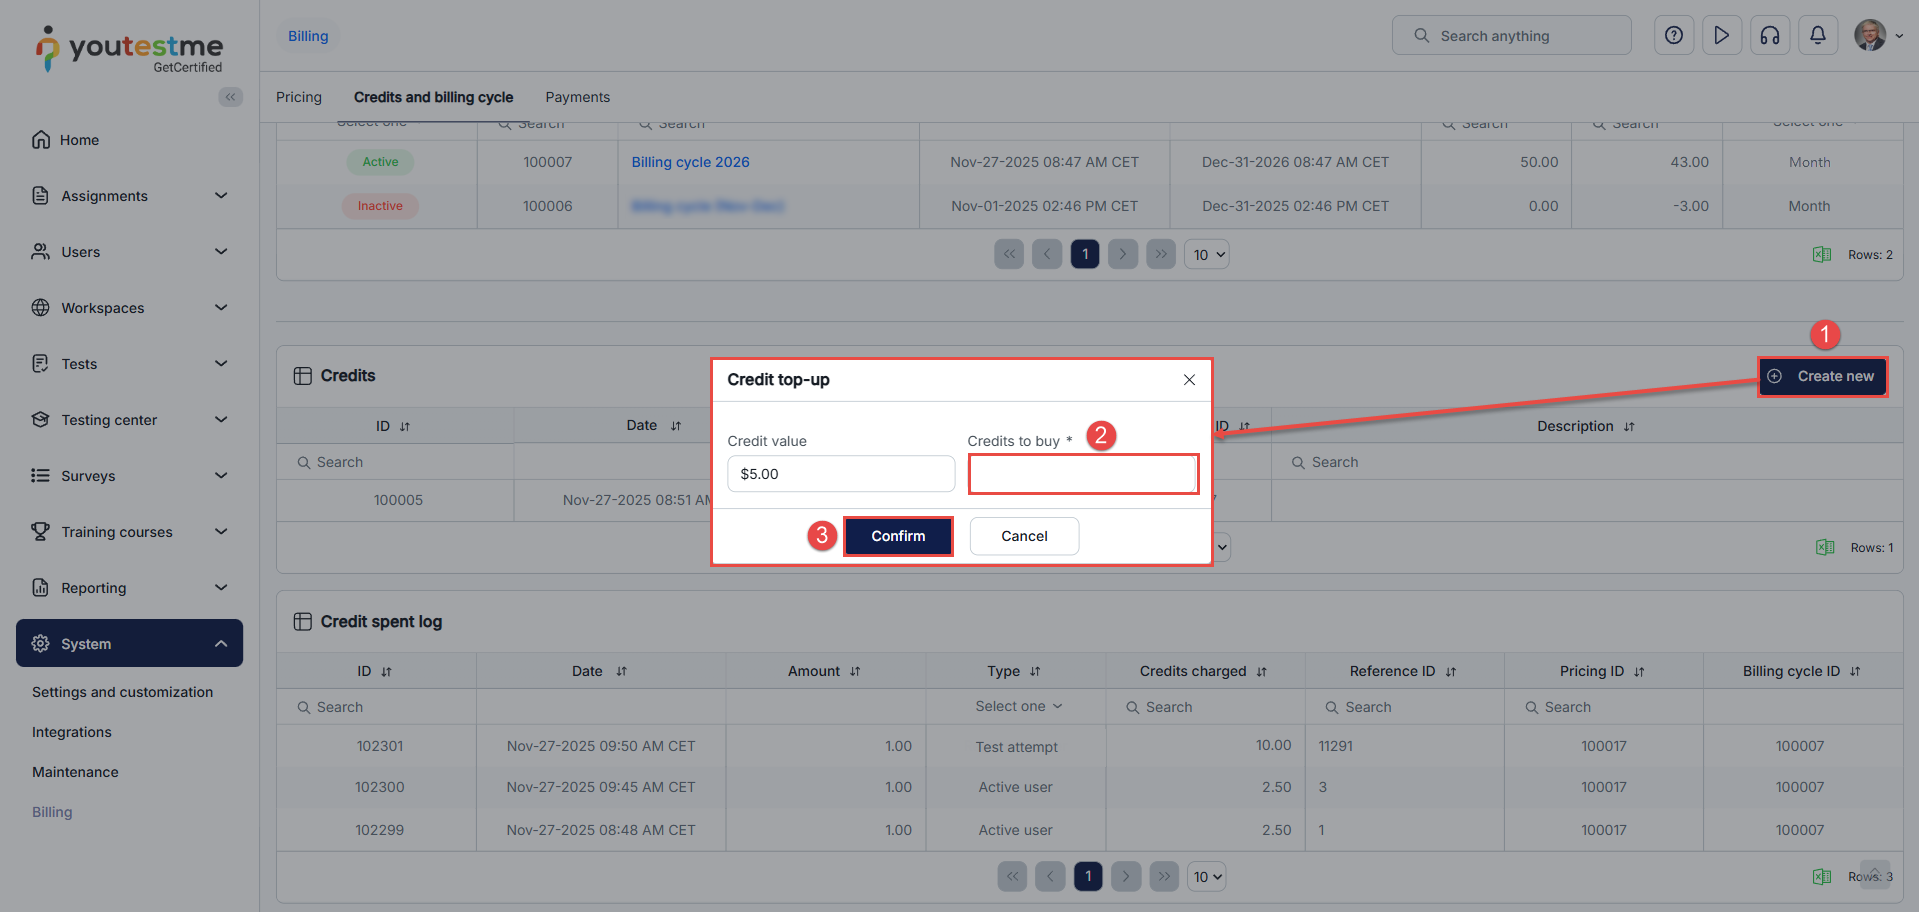1919x912 pixels.
Task: Open the Billing cycle 2026 link
Action: tap(690, 162)
